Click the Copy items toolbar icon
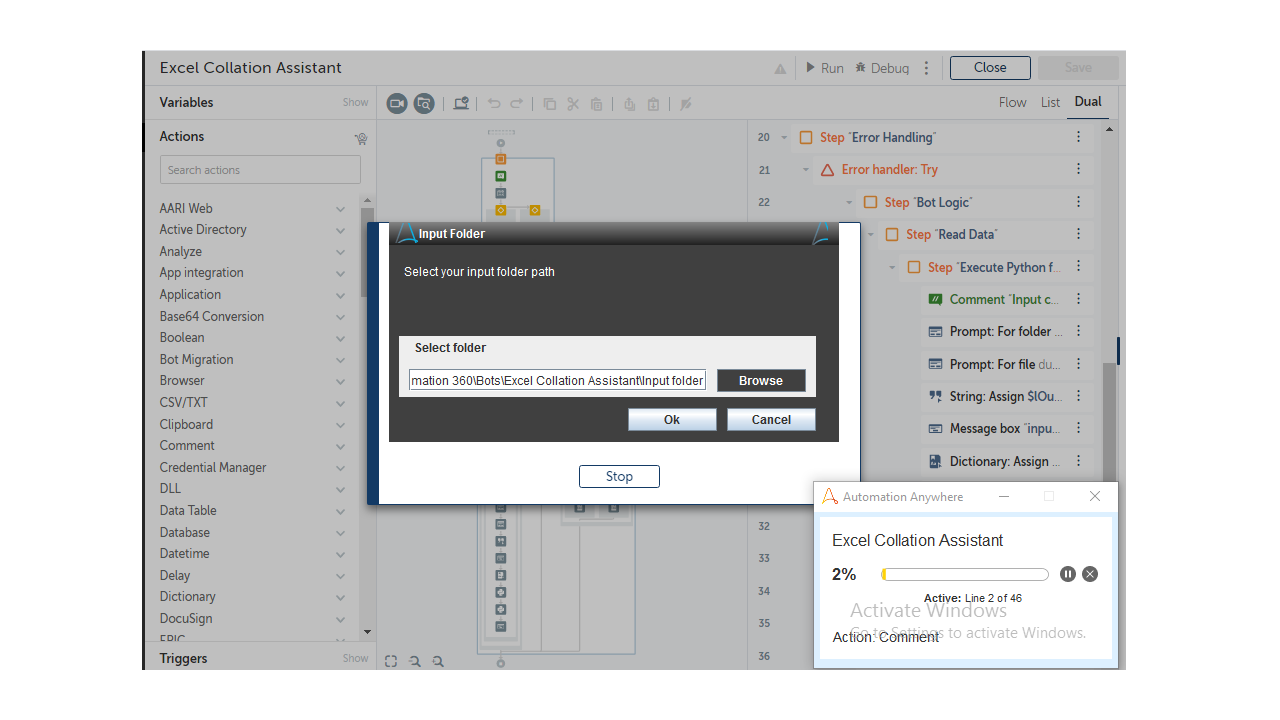 click(550, 103)
